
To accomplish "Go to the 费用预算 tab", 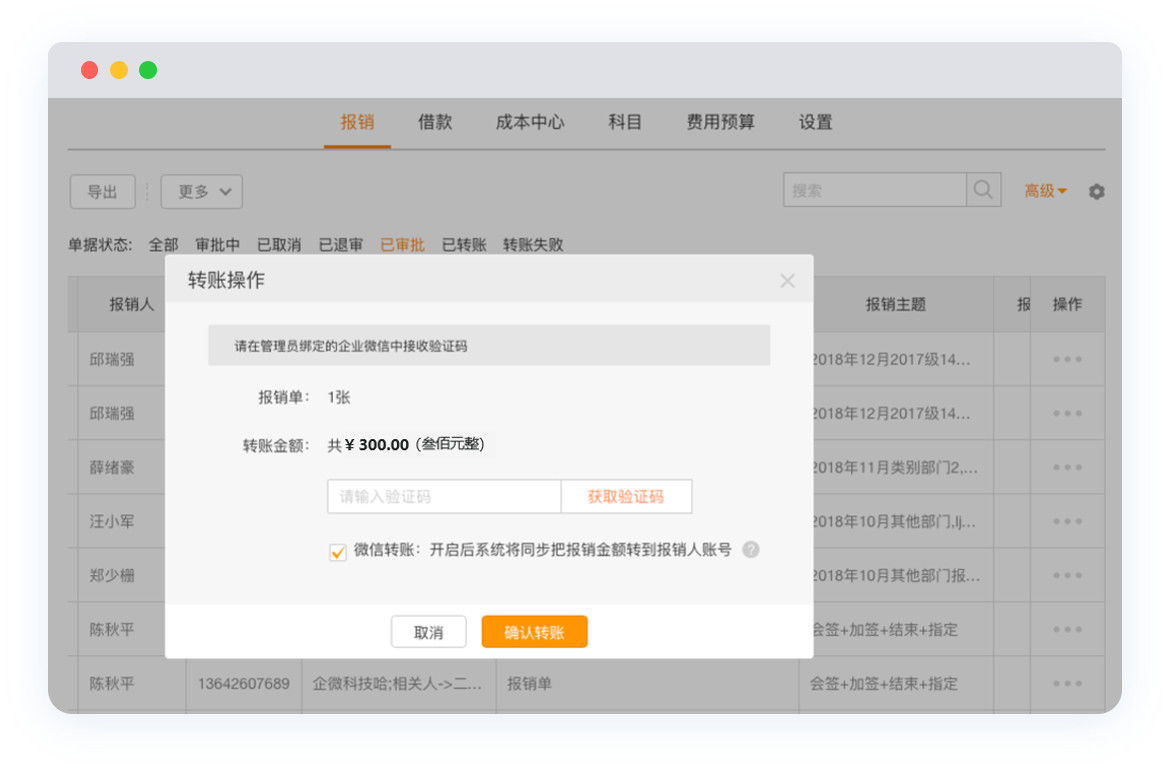I will tap(721, 122).
